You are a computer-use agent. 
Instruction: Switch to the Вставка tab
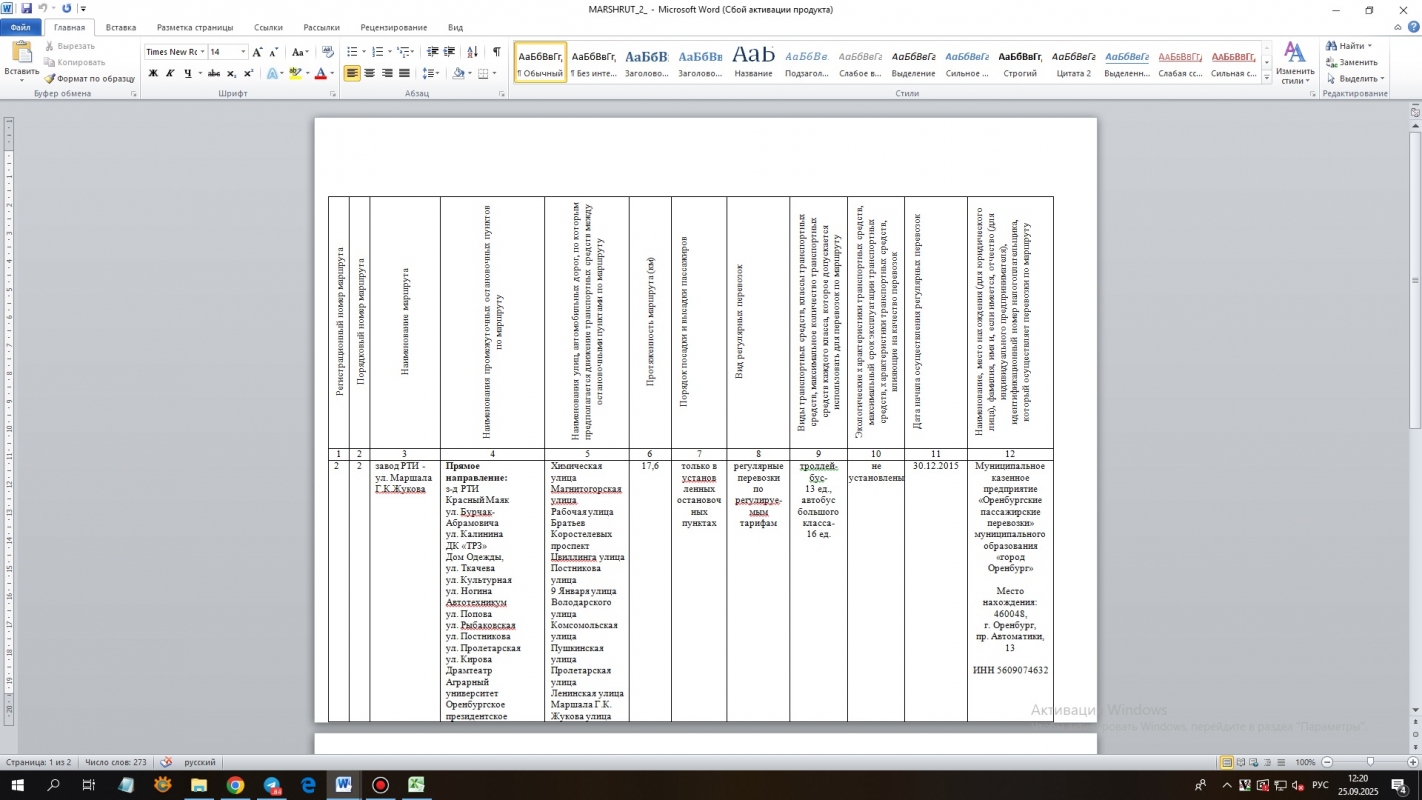[x=120, y=28]
